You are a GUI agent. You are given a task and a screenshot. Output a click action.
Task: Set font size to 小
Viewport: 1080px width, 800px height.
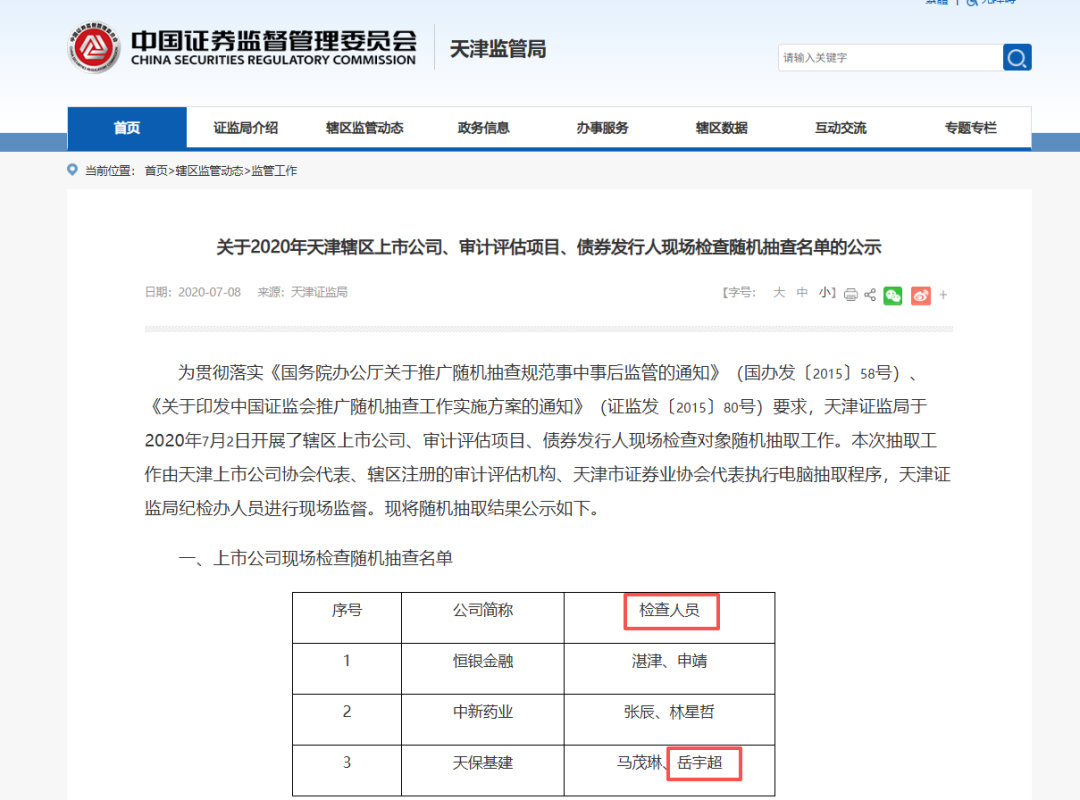824,292
